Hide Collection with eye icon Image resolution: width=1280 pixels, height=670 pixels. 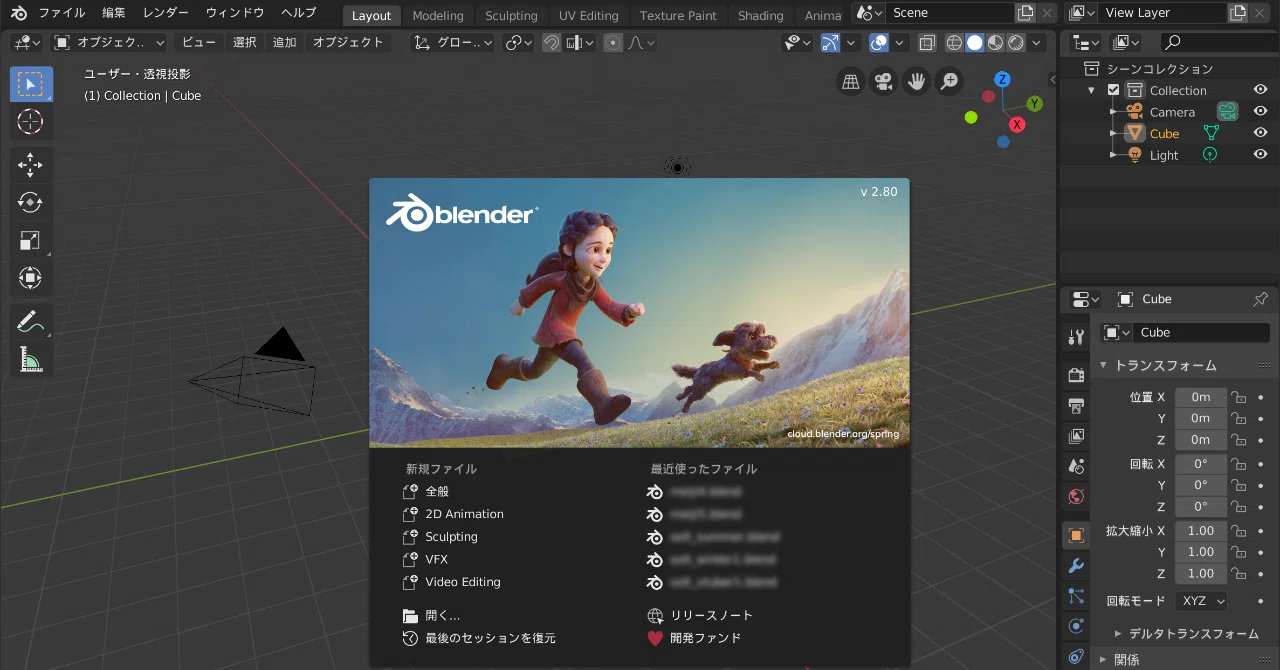[x=1260, y=90]
